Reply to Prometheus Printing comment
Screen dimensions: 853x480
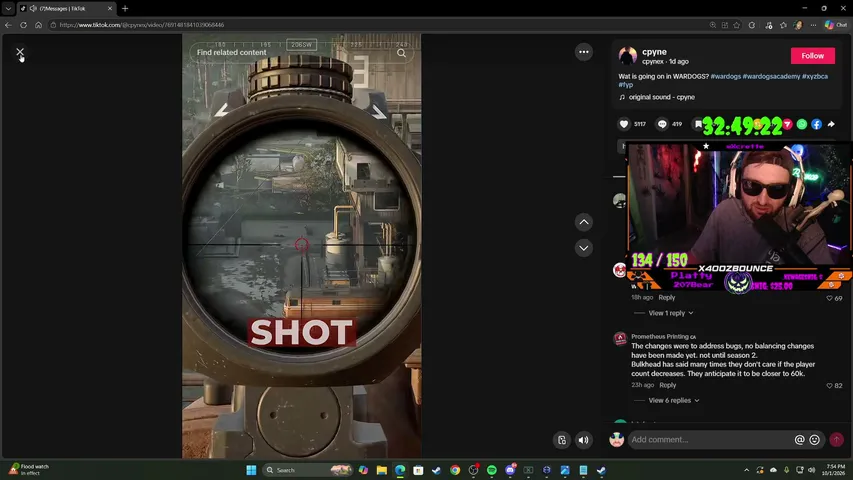click(667, 385)
